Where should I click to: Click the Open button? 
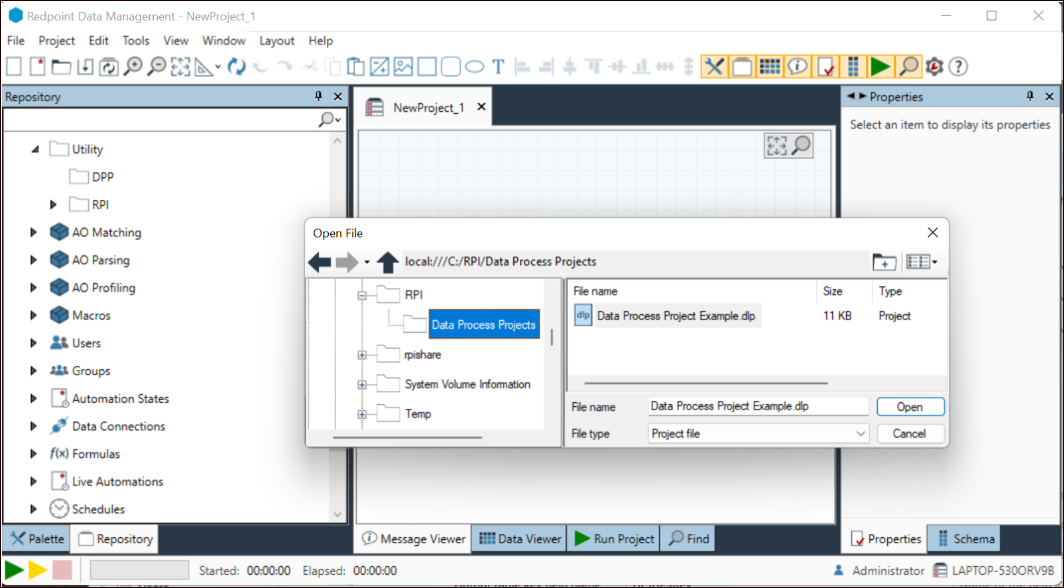pyautogui.click(x=910, y=407)
